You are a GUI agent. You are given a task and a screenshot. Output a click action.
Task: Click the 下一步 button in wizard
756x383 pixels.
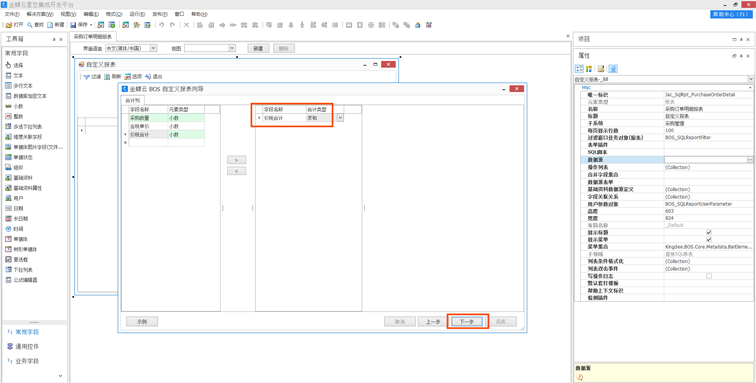point(465,322)
